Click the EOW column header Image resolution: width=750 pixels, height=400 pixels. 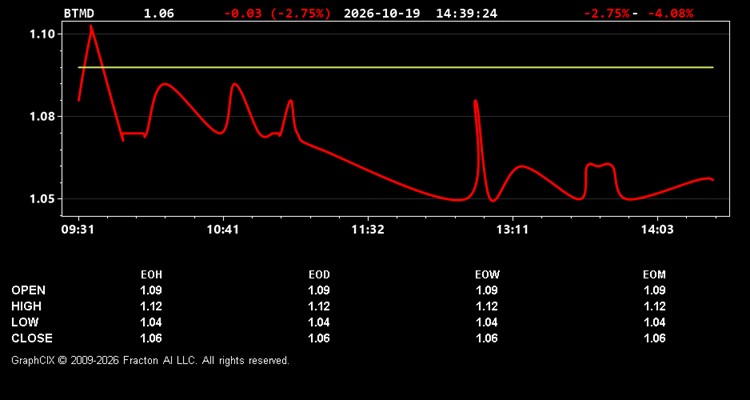point(487,275)
